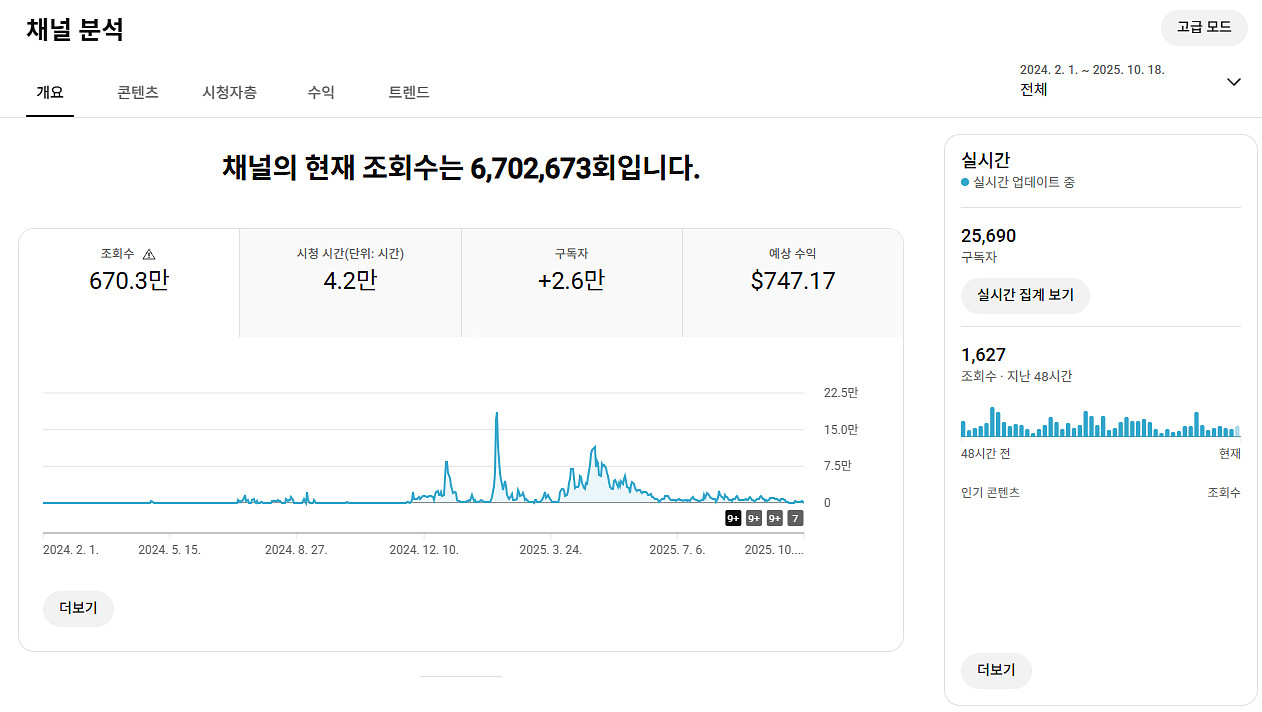
Task: Open the 전체 period selector text
Action: click(1034, 89)
